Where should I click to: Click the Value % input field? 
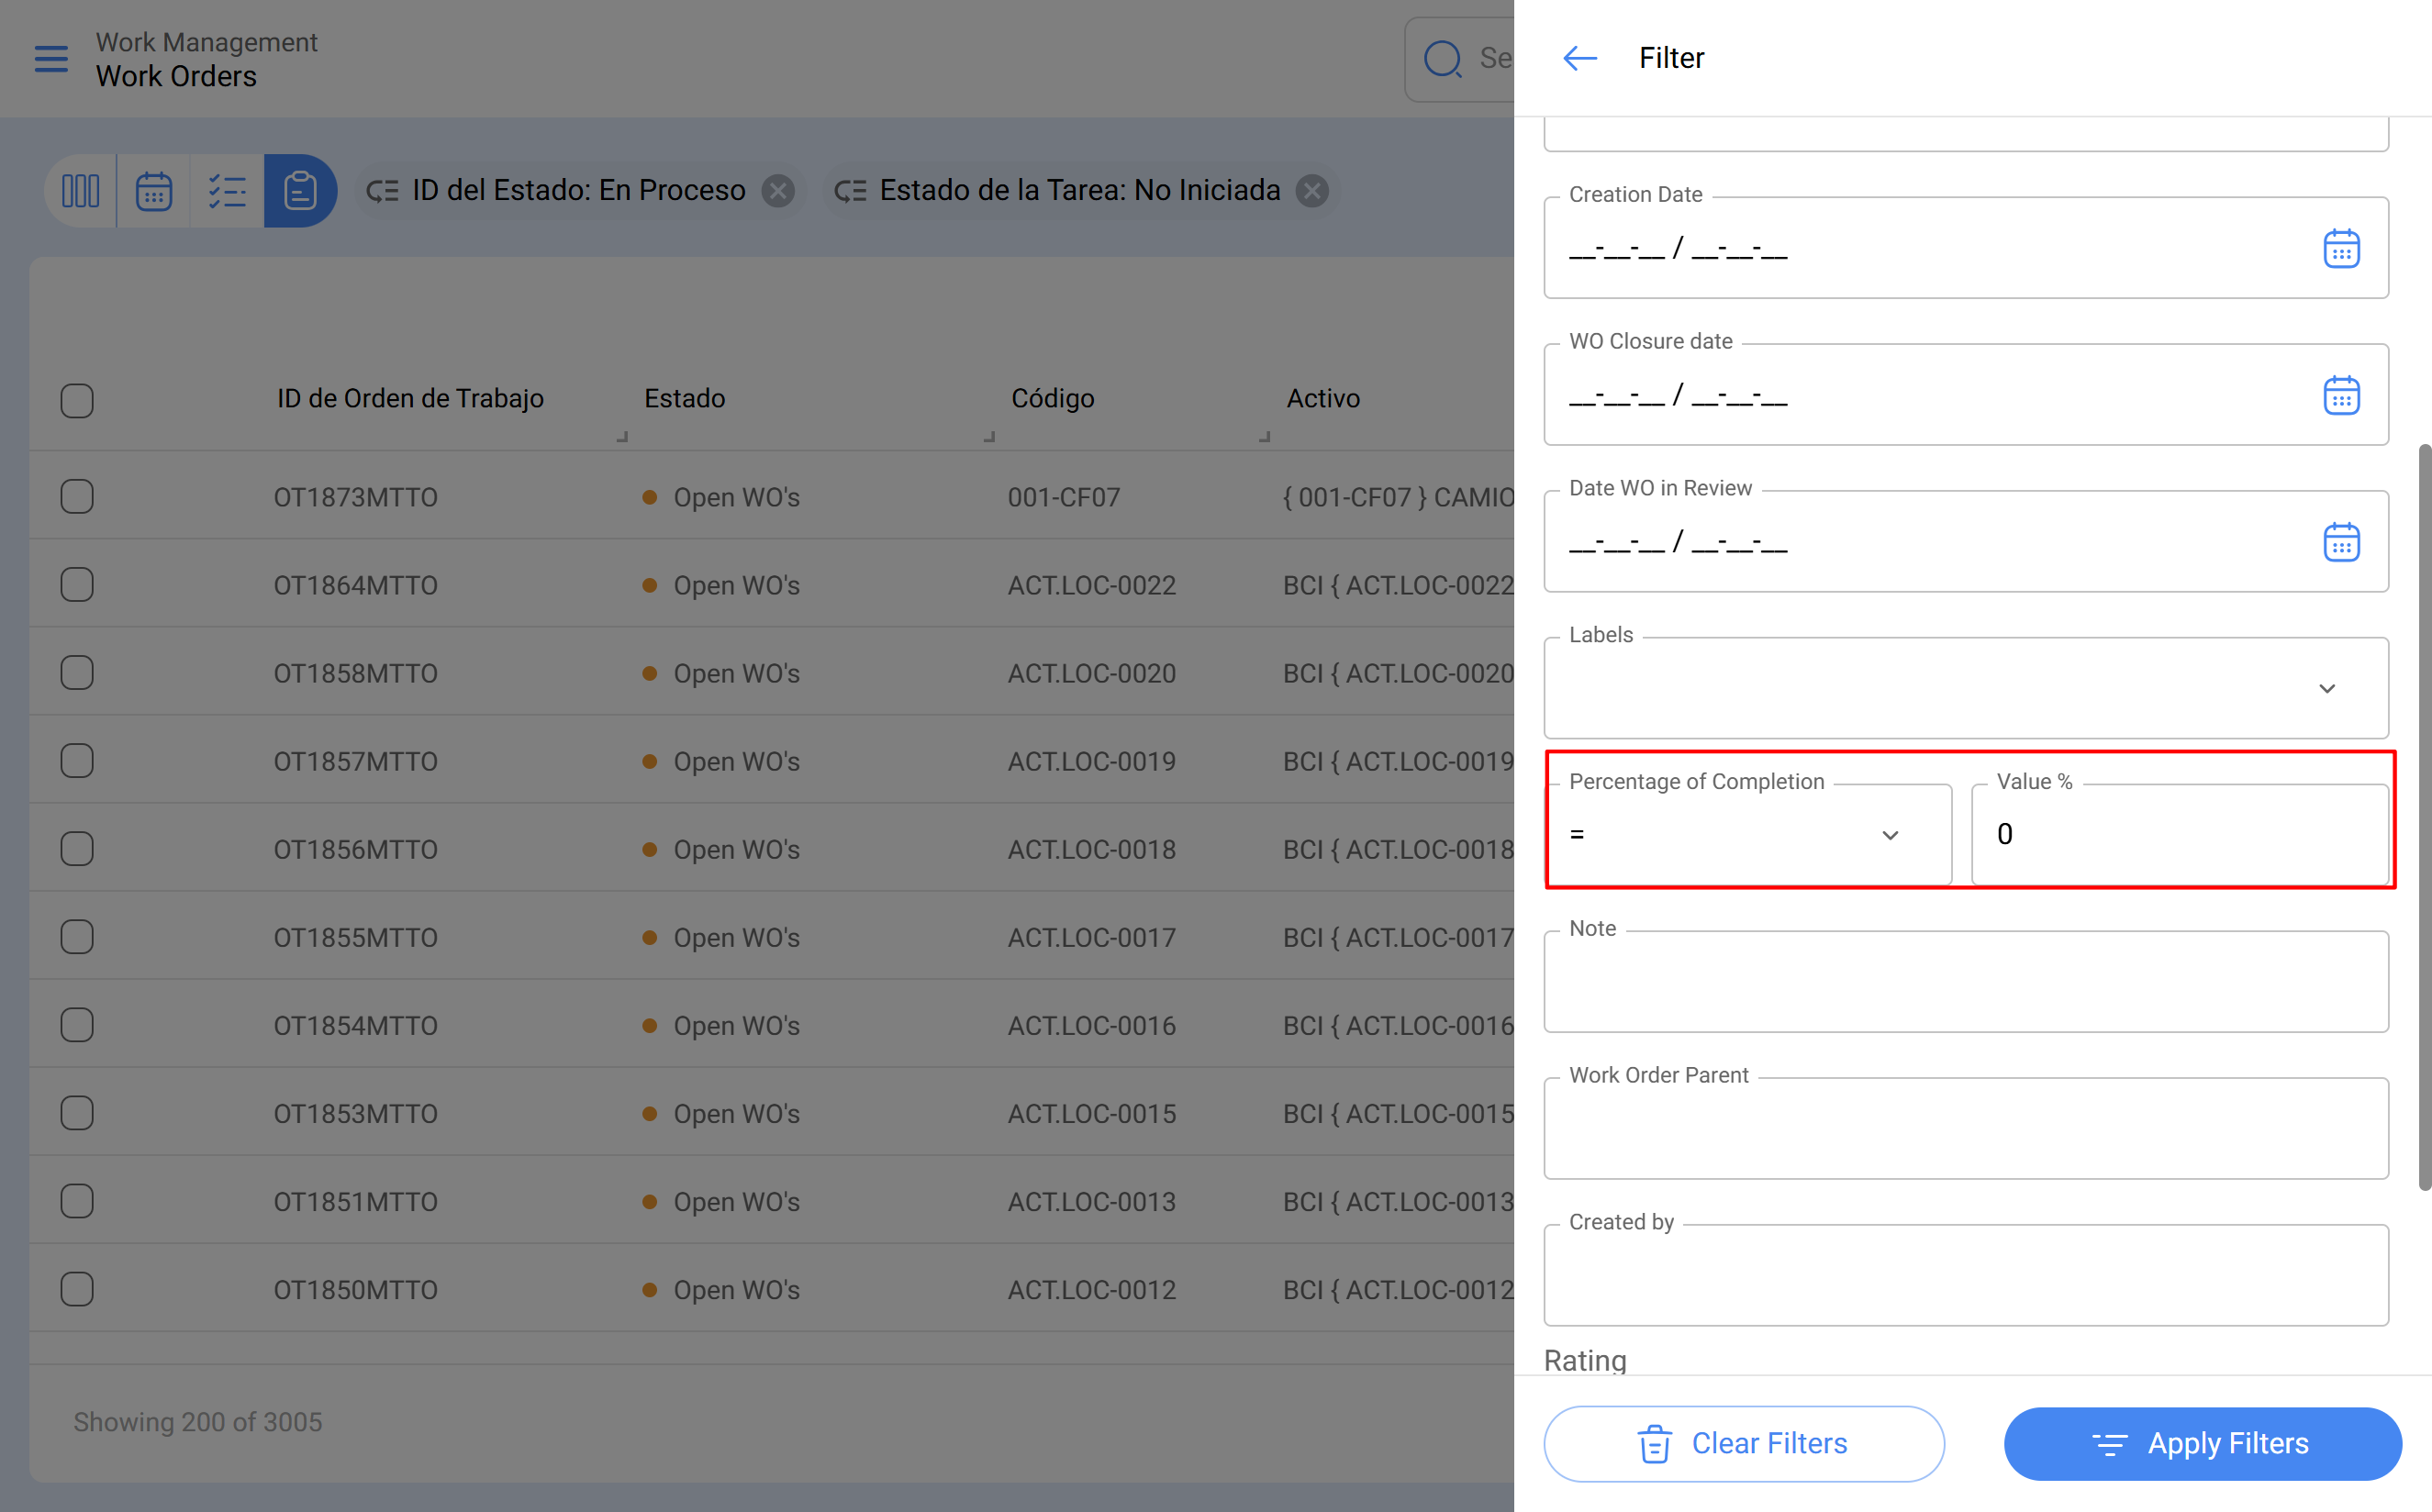coord(2180,835)
